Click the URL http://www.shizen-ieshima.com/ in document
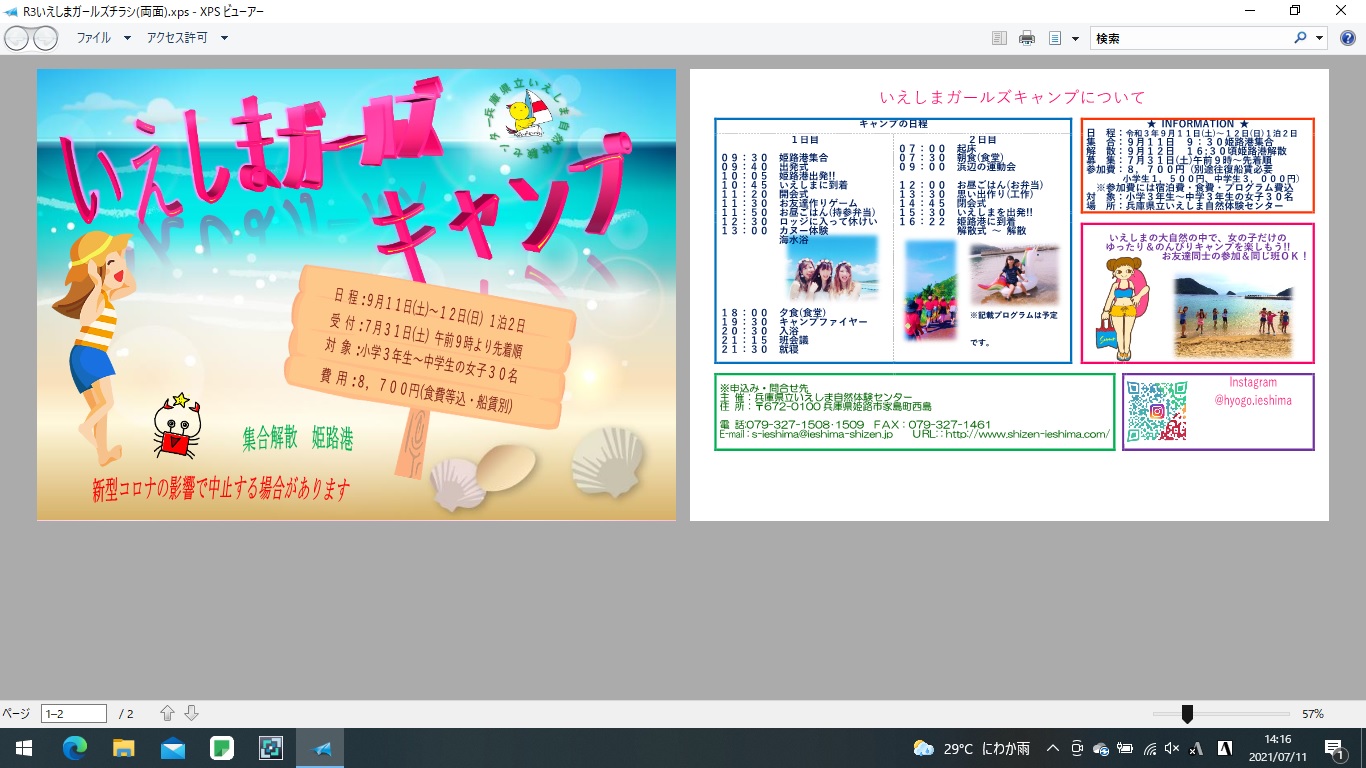This screenshot has height=768, width=1366. (x=1027, y=434)
